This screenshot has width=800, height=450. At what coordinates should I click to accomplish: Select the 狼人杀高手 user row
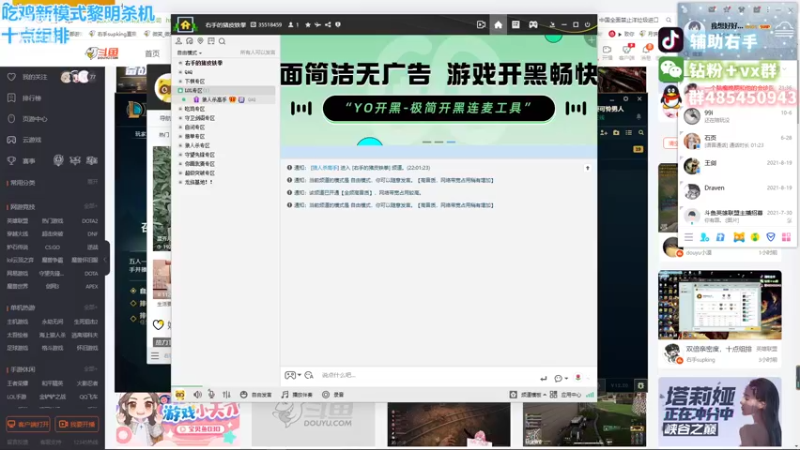226,99
